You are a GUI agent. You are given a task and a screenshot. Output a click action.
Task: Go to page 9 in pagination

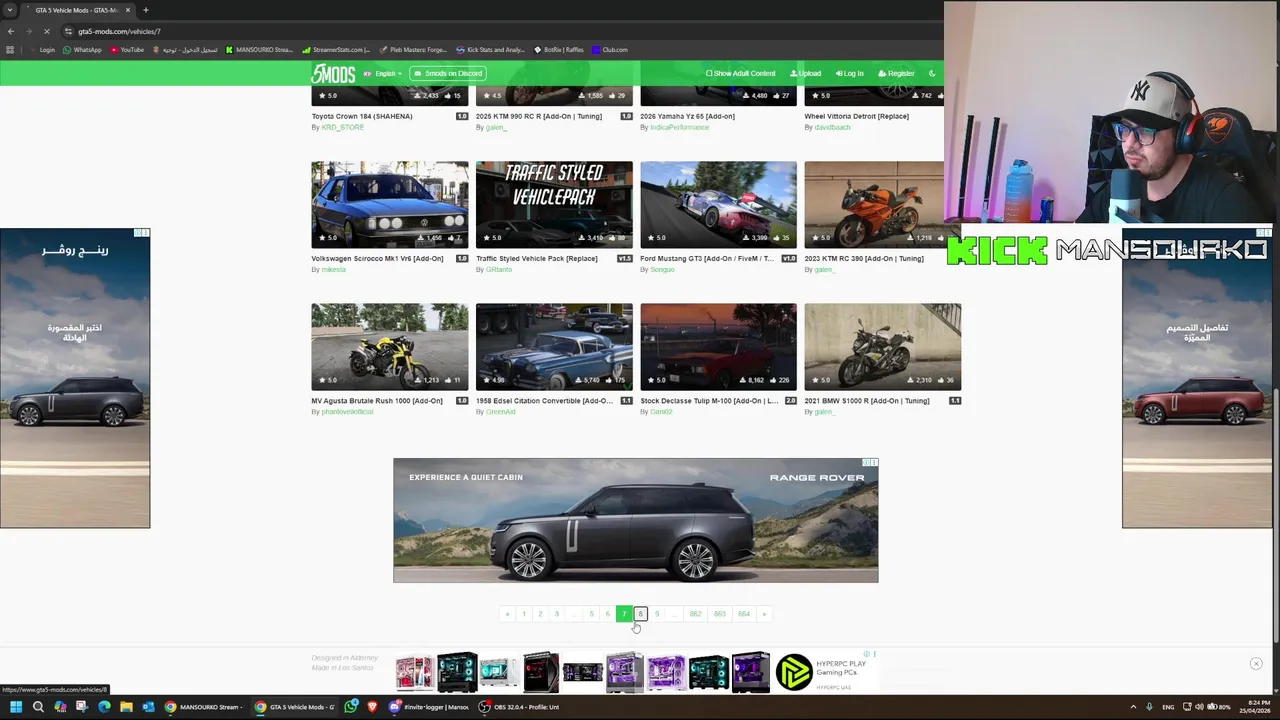pyautogui.click(x=657, y=614)
